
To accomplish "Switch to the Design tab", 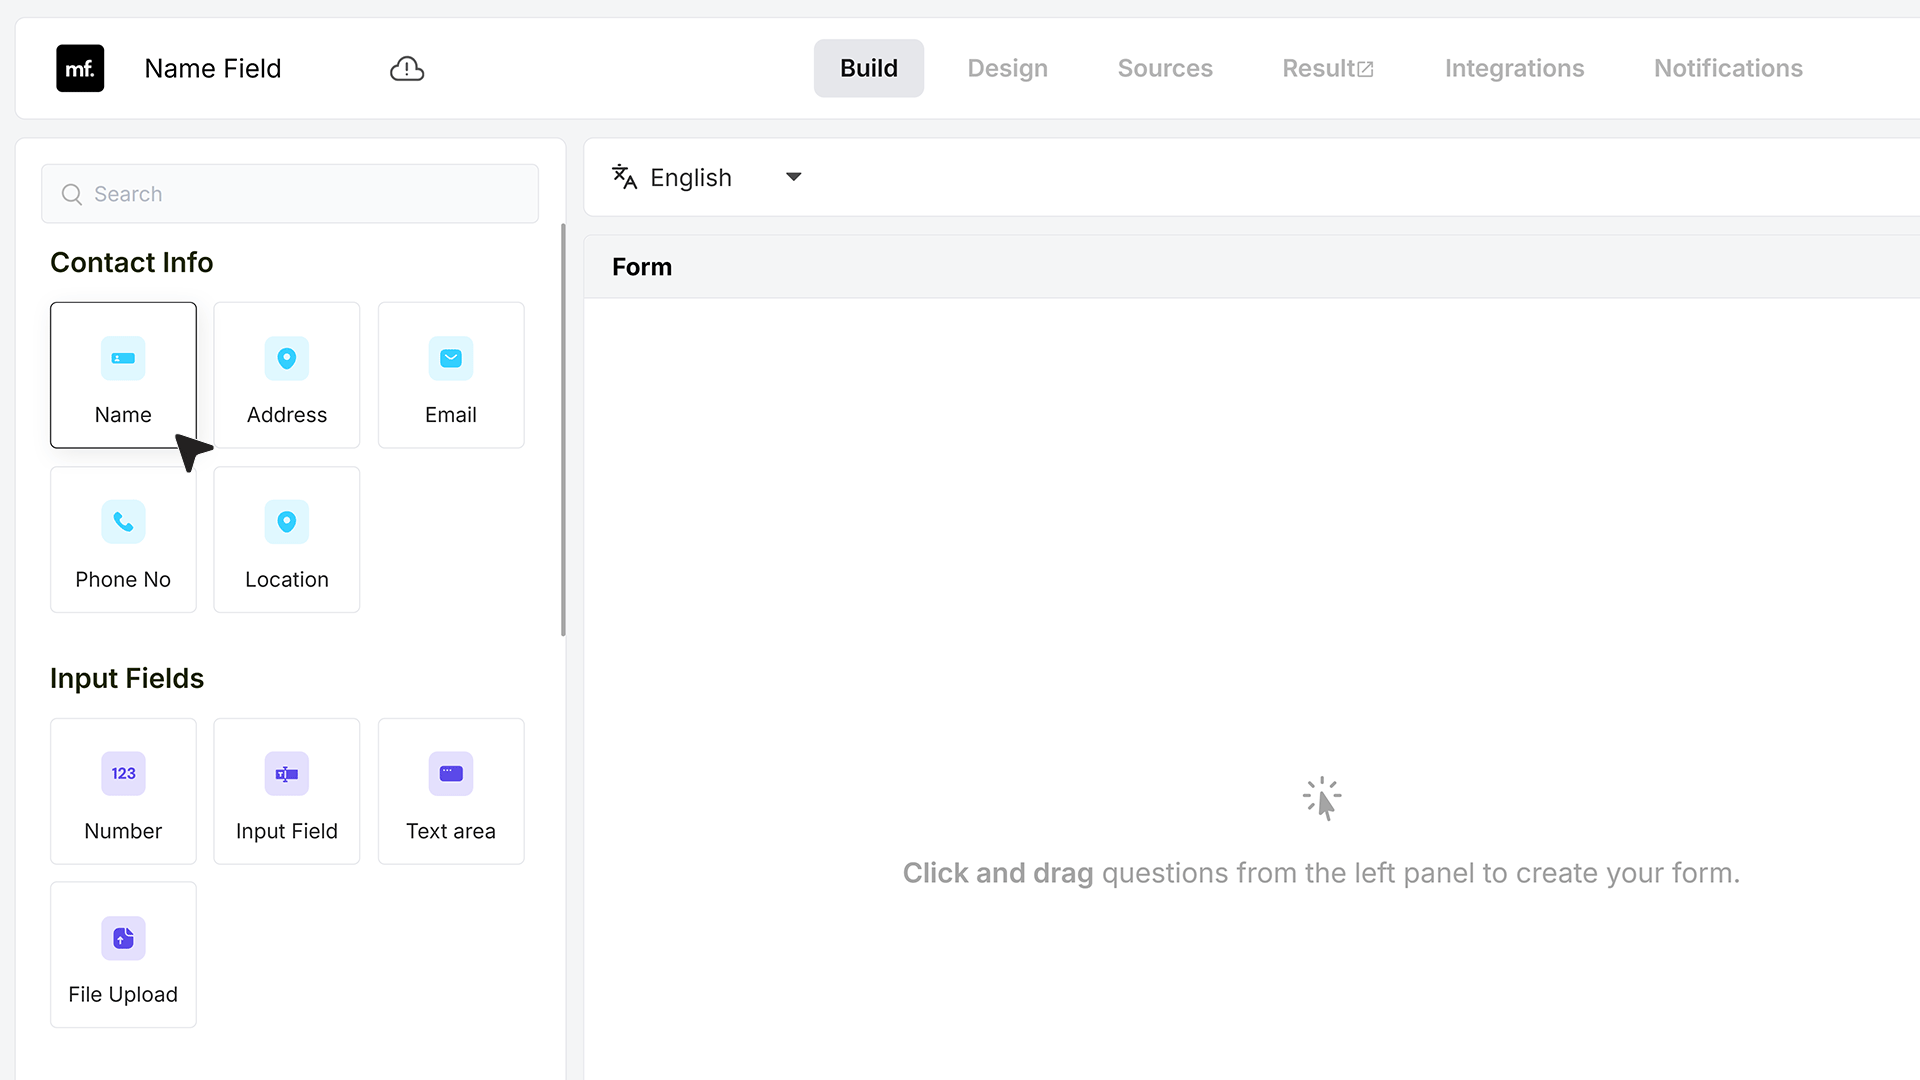I will [1007, 68].
